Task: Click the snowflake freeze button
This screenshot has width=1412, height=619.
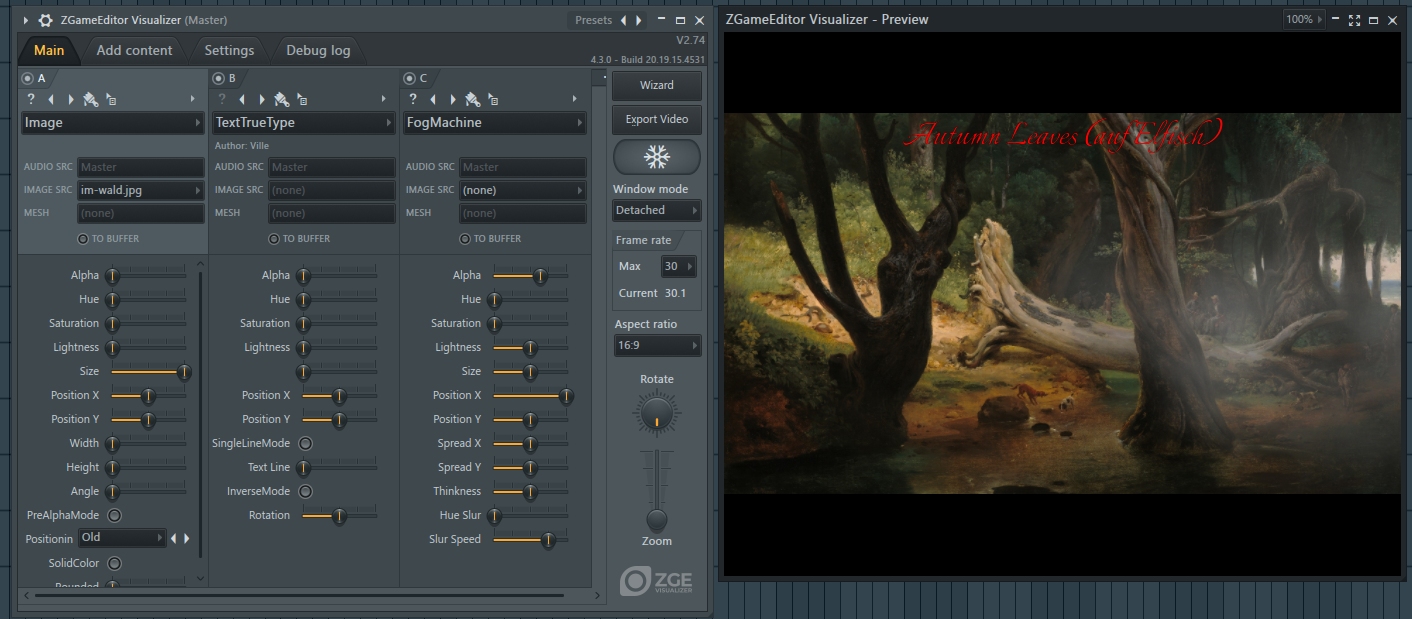Action: click(657, 157)
